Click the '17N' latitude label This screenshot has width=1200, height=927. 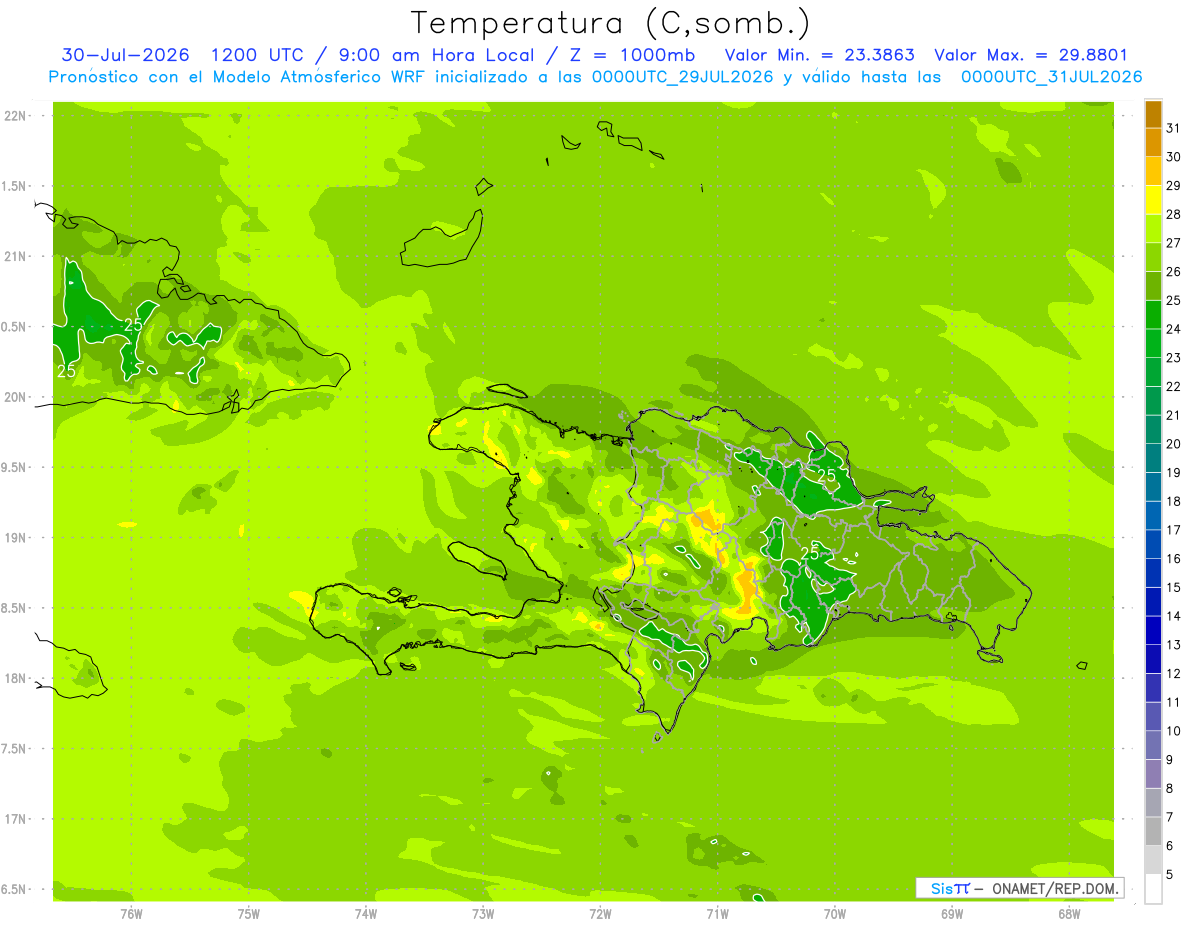click(16, 819)
